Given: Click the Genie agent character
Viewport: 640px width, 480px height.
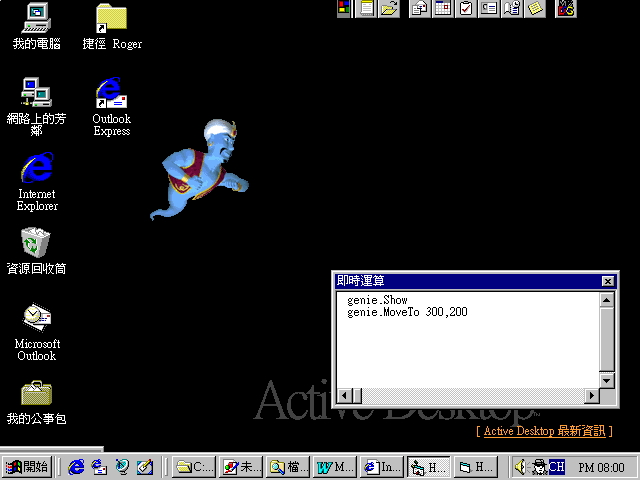Looking at the screenshot, I should point(205,165).
